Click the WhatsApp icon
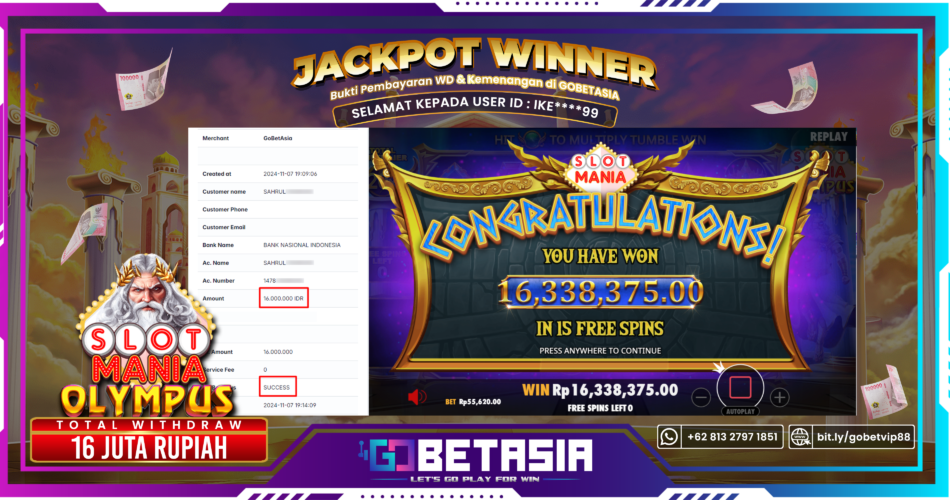The width and height of the screenshot is (950, 500). [669, 436]
